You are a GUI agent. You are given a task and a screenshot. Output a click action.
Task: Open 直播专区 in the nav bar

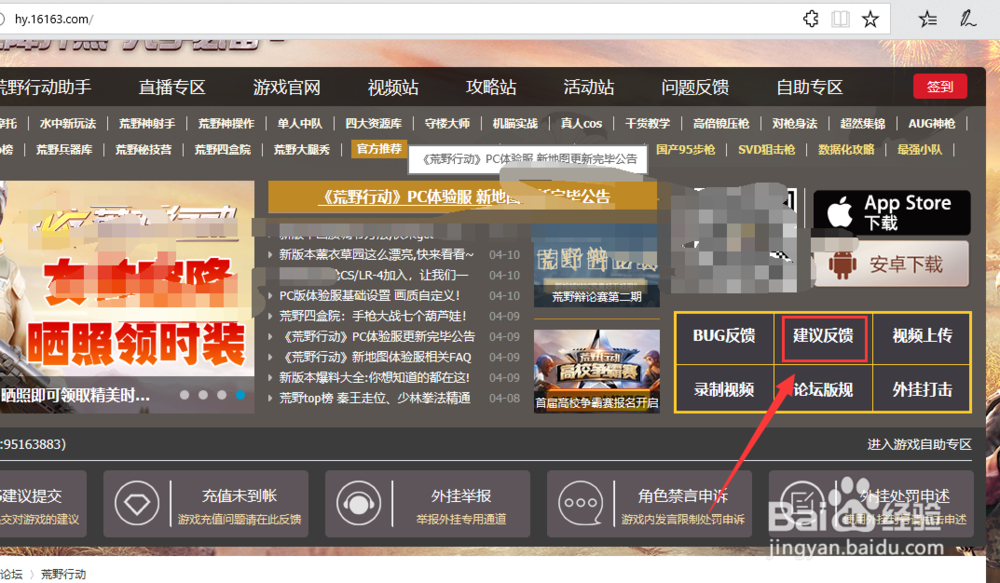[x=172, y=87]
